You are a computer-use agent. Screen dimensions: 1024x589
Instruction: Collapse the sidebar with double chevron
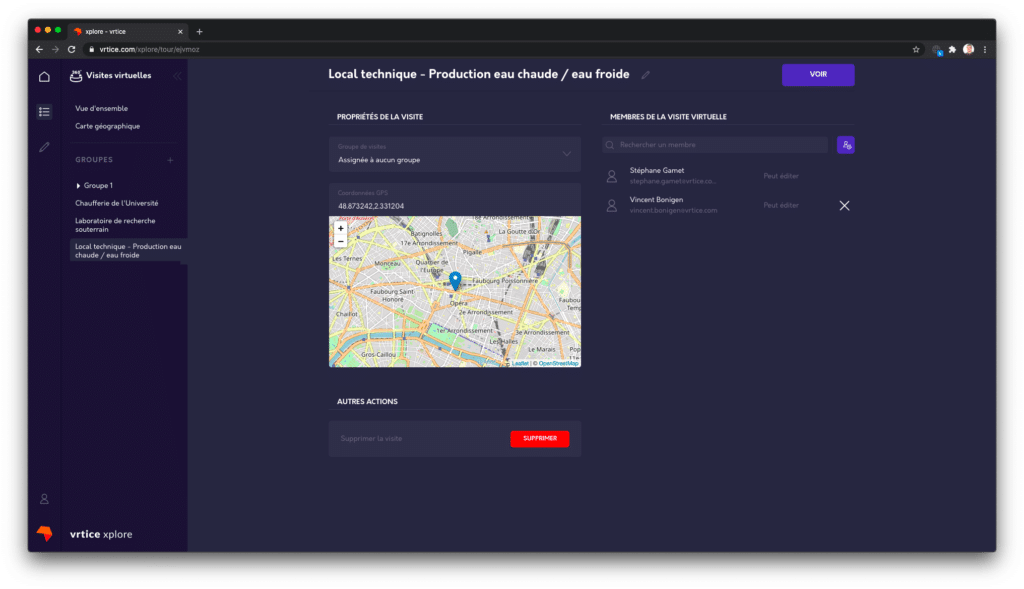[177, 76]
